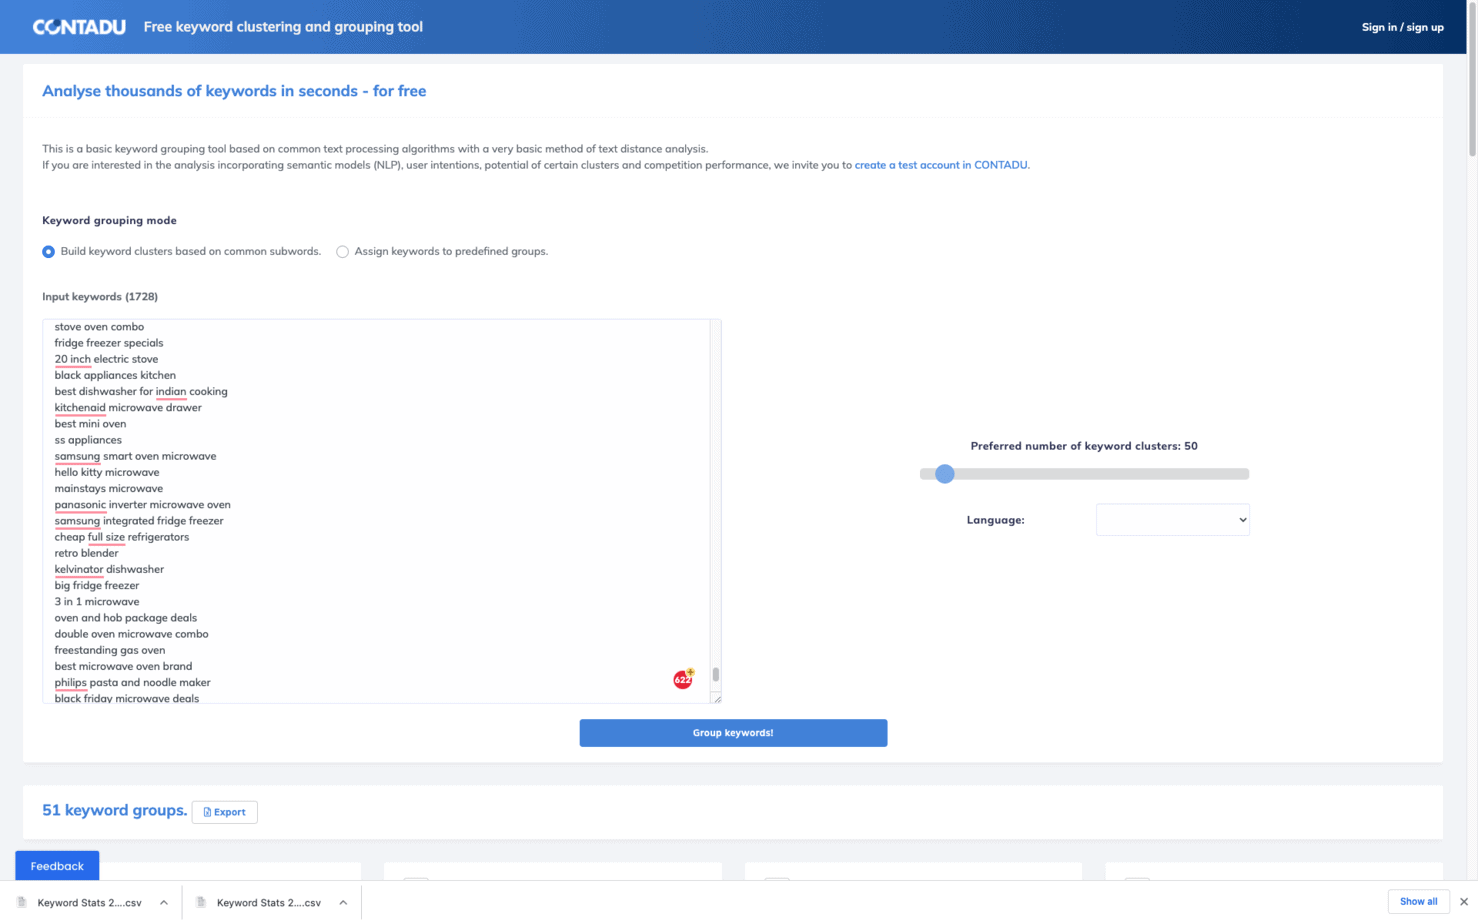Open the Feedback panel
Screen dimensions: 1478x924
(56, 866)
